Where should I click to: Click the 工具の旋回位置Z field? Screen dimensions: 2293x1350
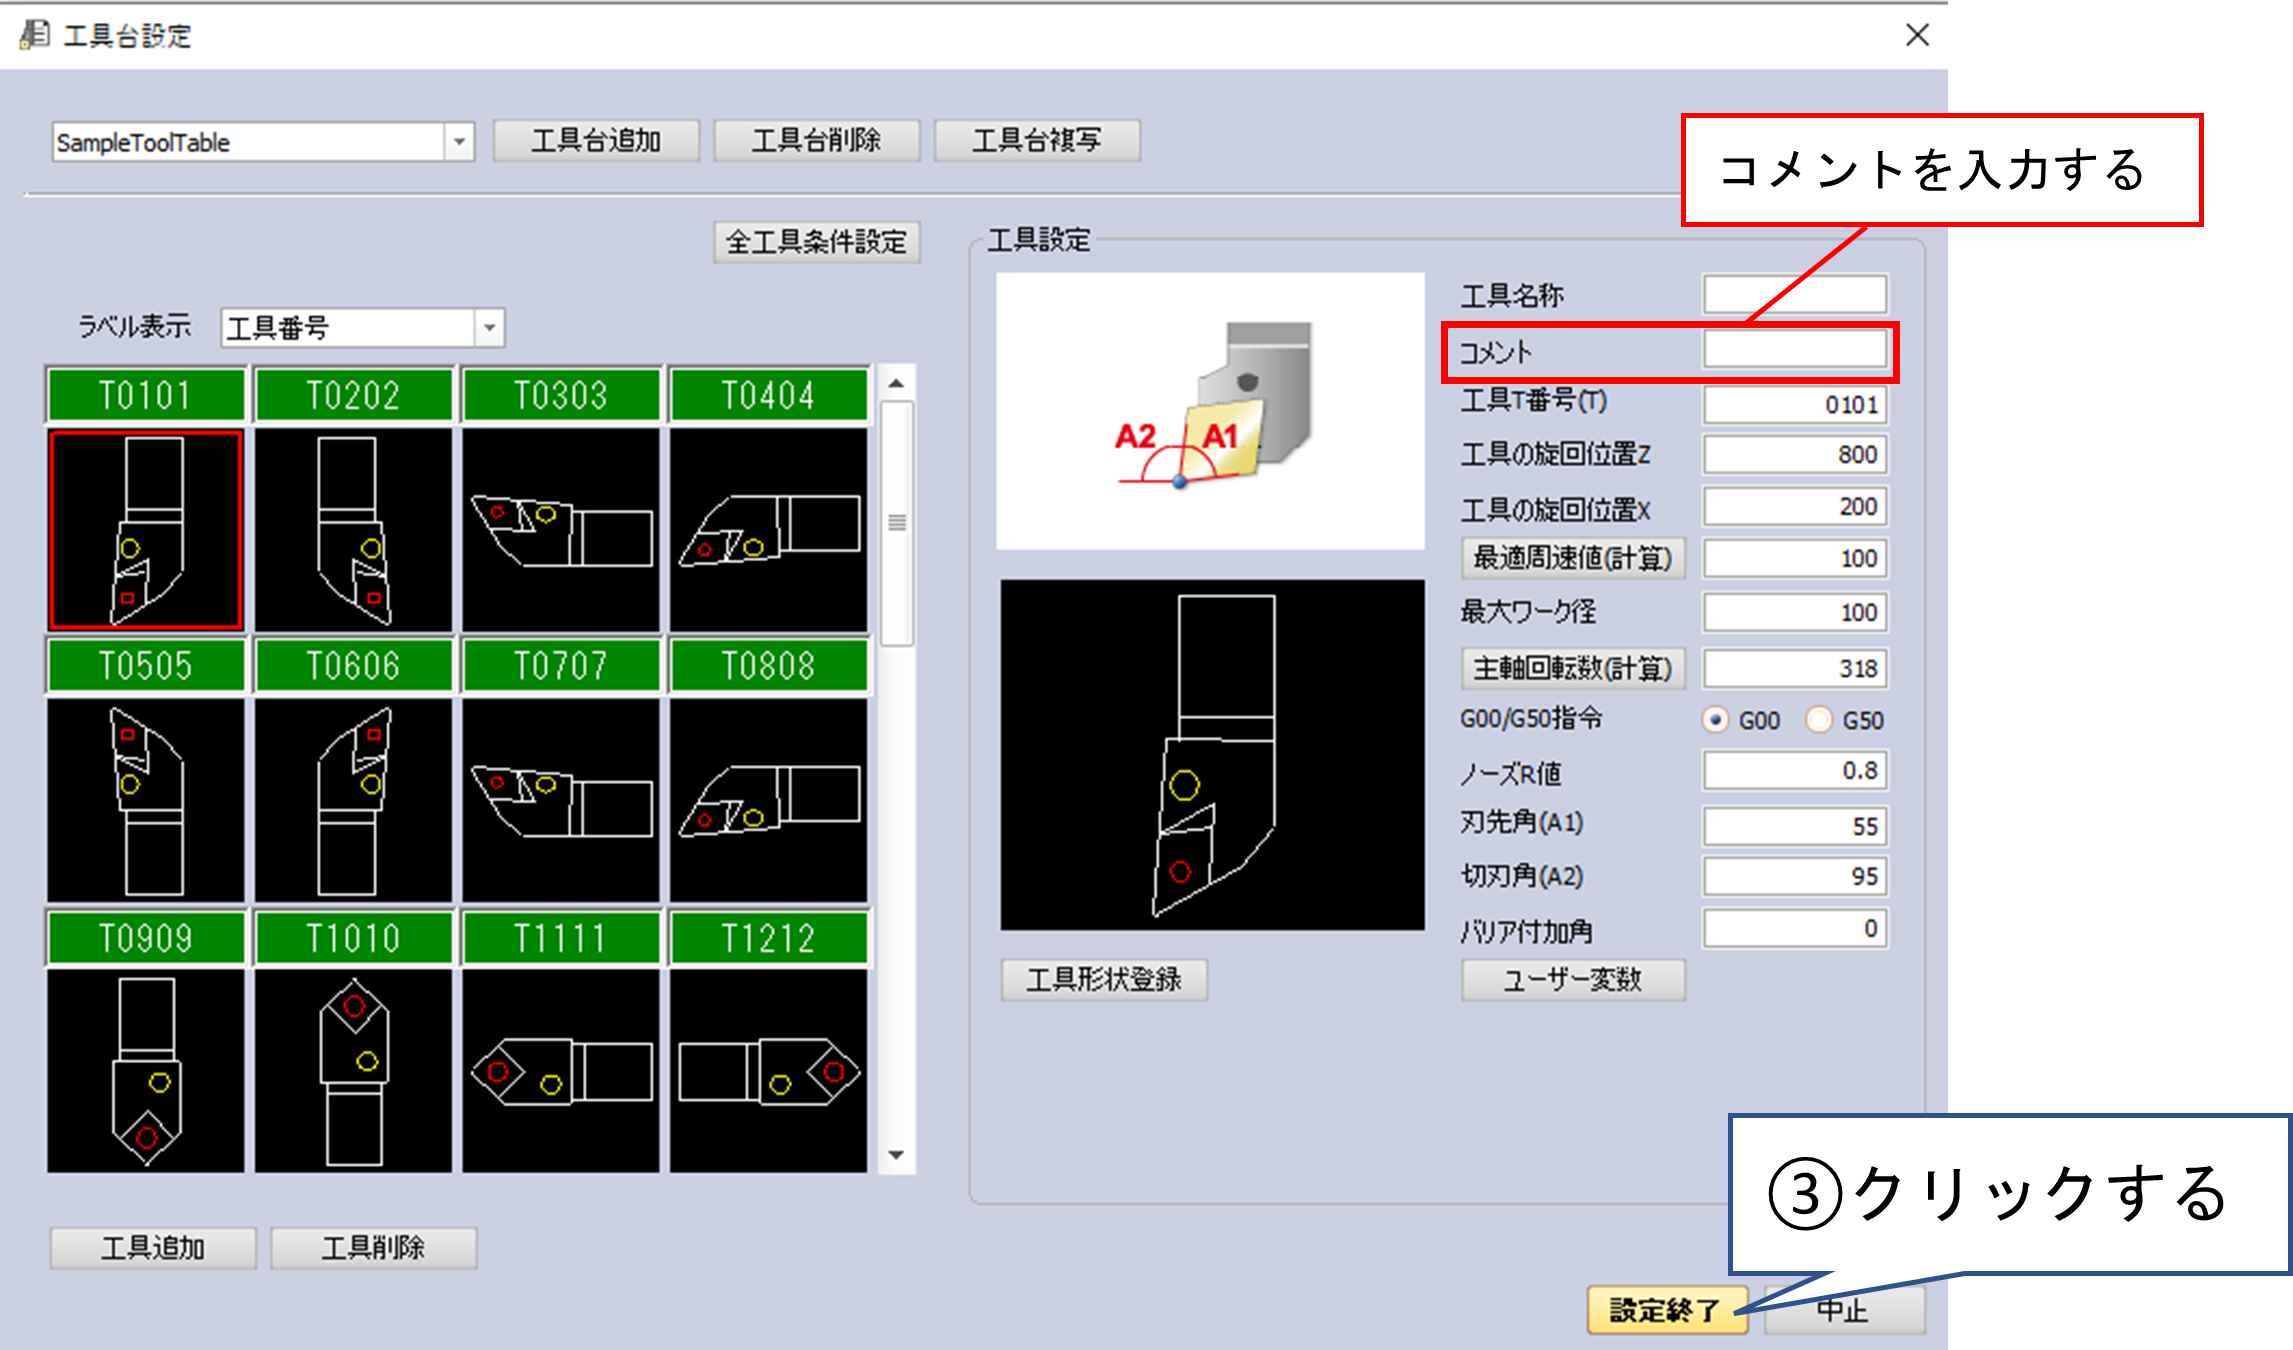point(1795,454)
